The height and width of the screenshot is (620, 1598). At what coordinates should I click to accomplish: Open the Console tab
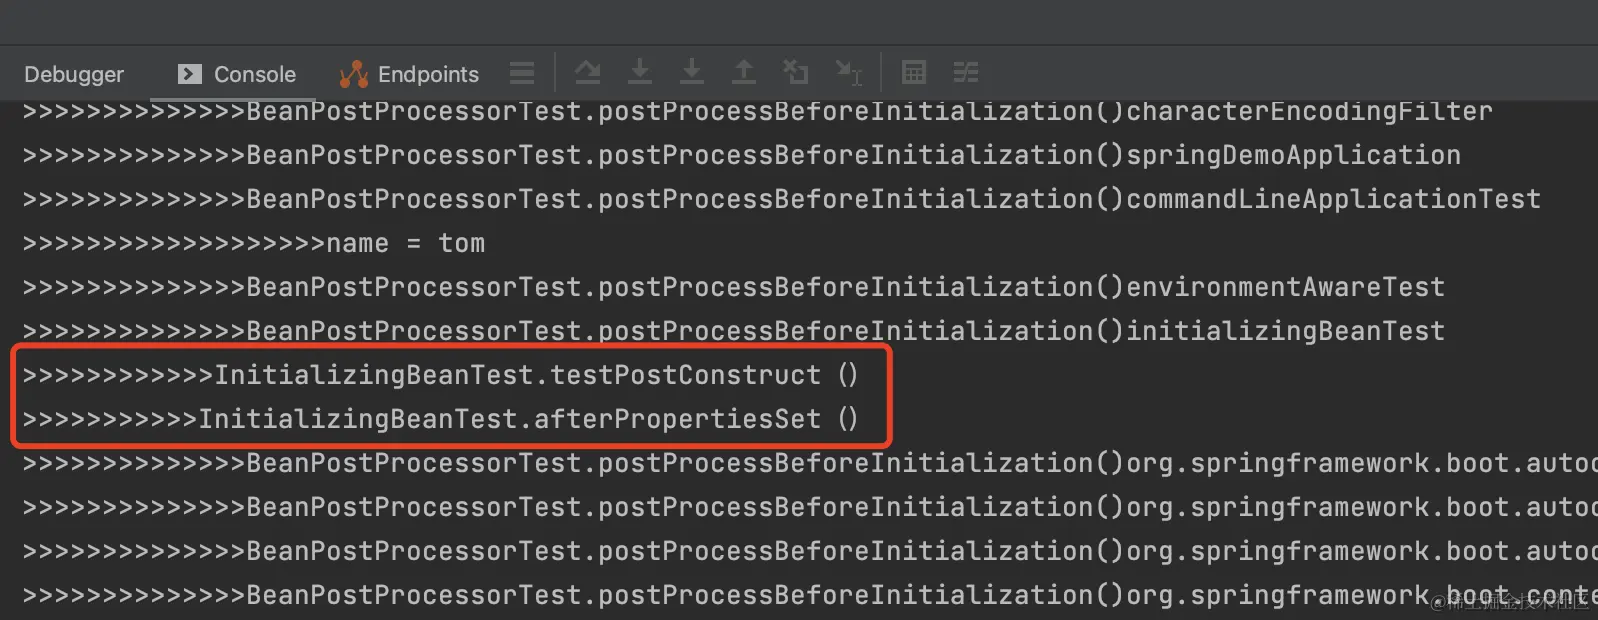236,74
